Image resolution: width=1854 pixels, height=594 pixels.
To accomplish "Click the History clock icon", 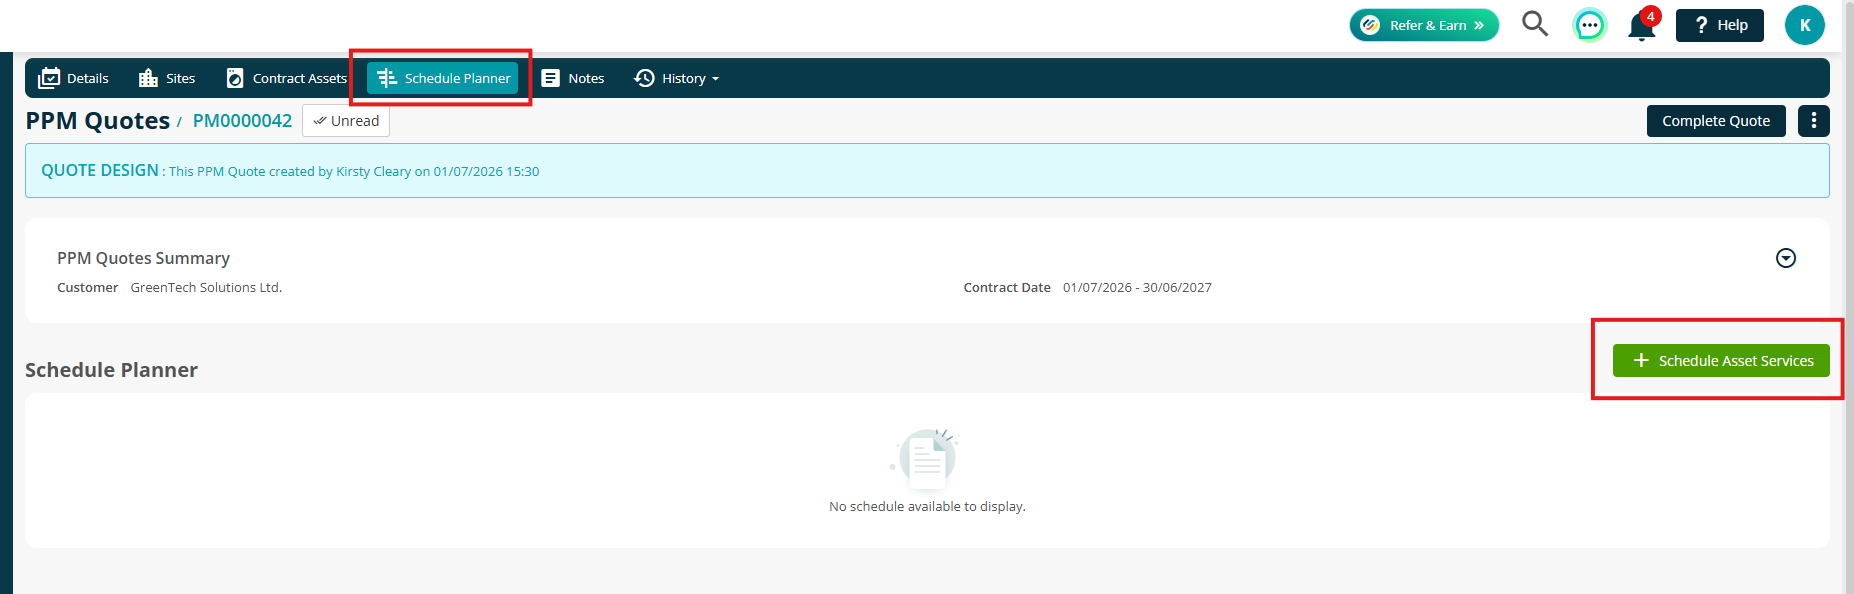I will click(x=644, y=78).
